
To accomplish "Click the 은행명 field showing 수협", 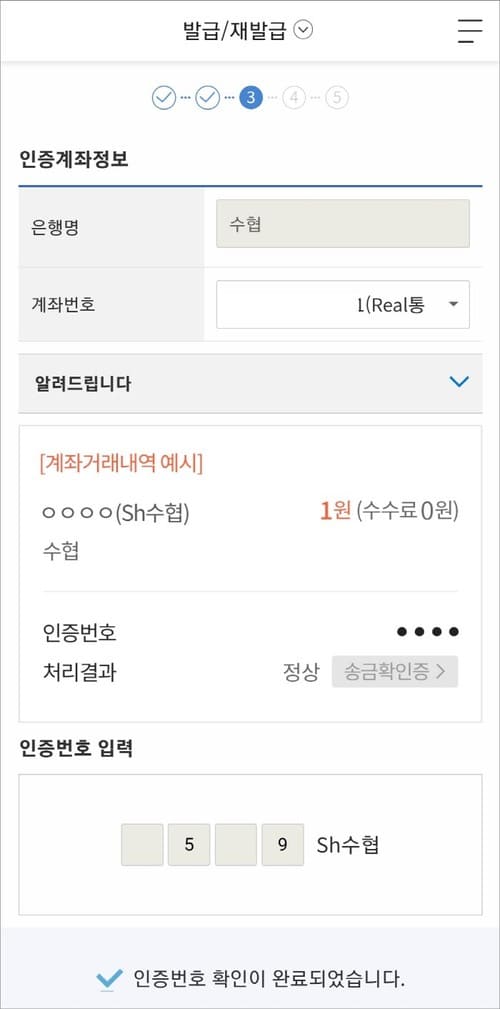I will (343, 223).
